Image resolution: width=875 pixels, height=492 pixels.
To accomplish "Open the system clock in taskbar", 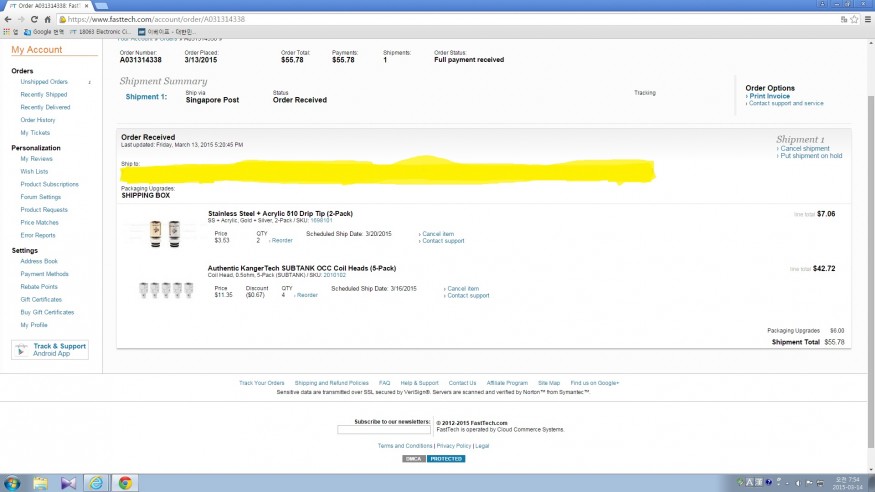I will click(x=847, y=483).
